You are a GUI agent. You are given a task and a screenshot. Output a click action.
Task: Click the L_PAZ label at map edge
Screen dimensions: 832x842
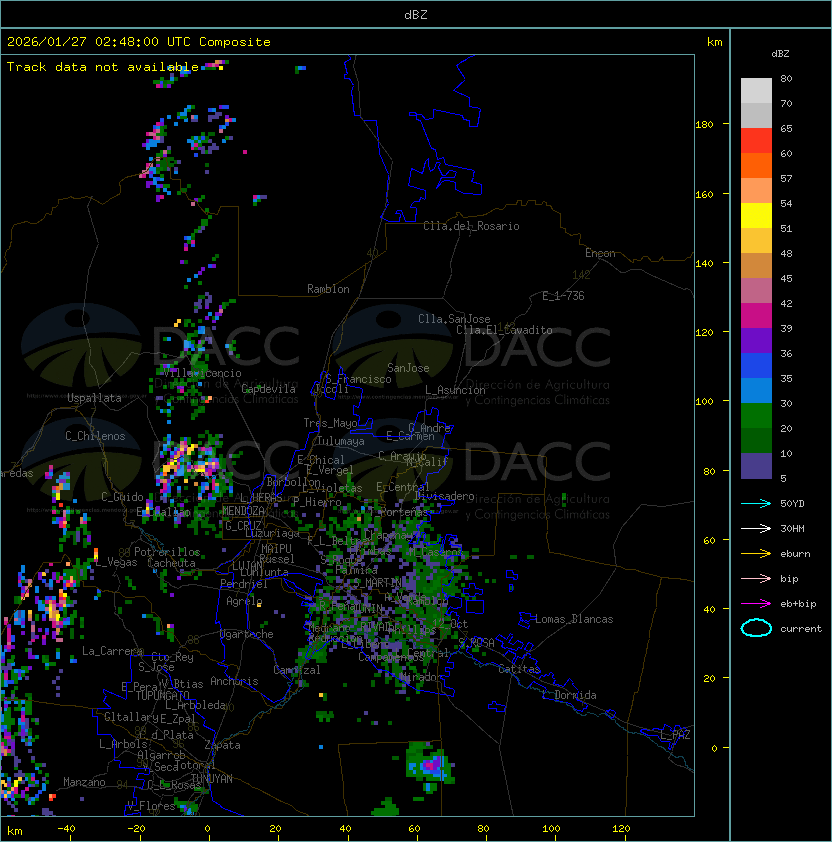tap(675, 735)
